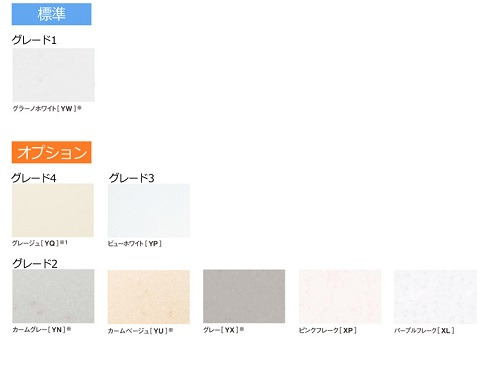Click the パープルフレーク[XL] label text
480x389 pixels.
pos(424,331)
